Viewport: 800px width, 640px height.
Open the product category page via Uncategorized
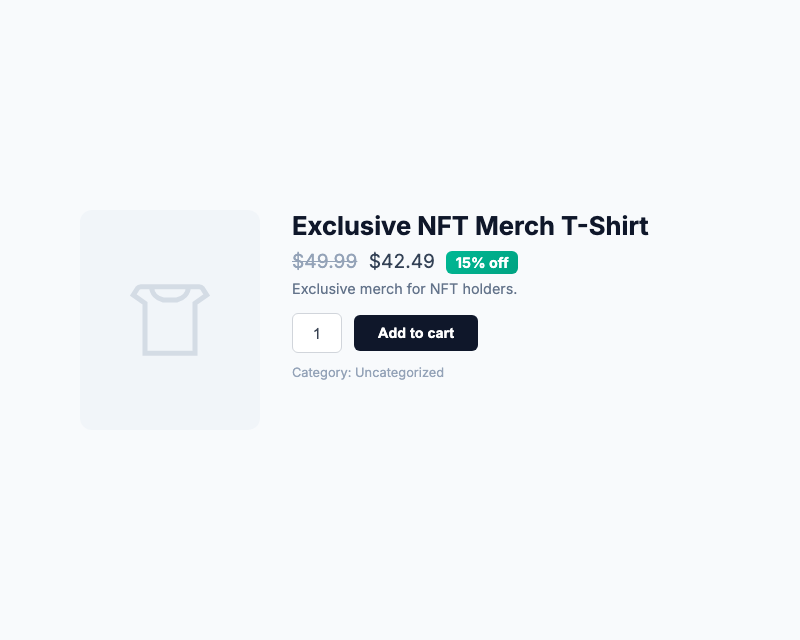click(399, 372)
